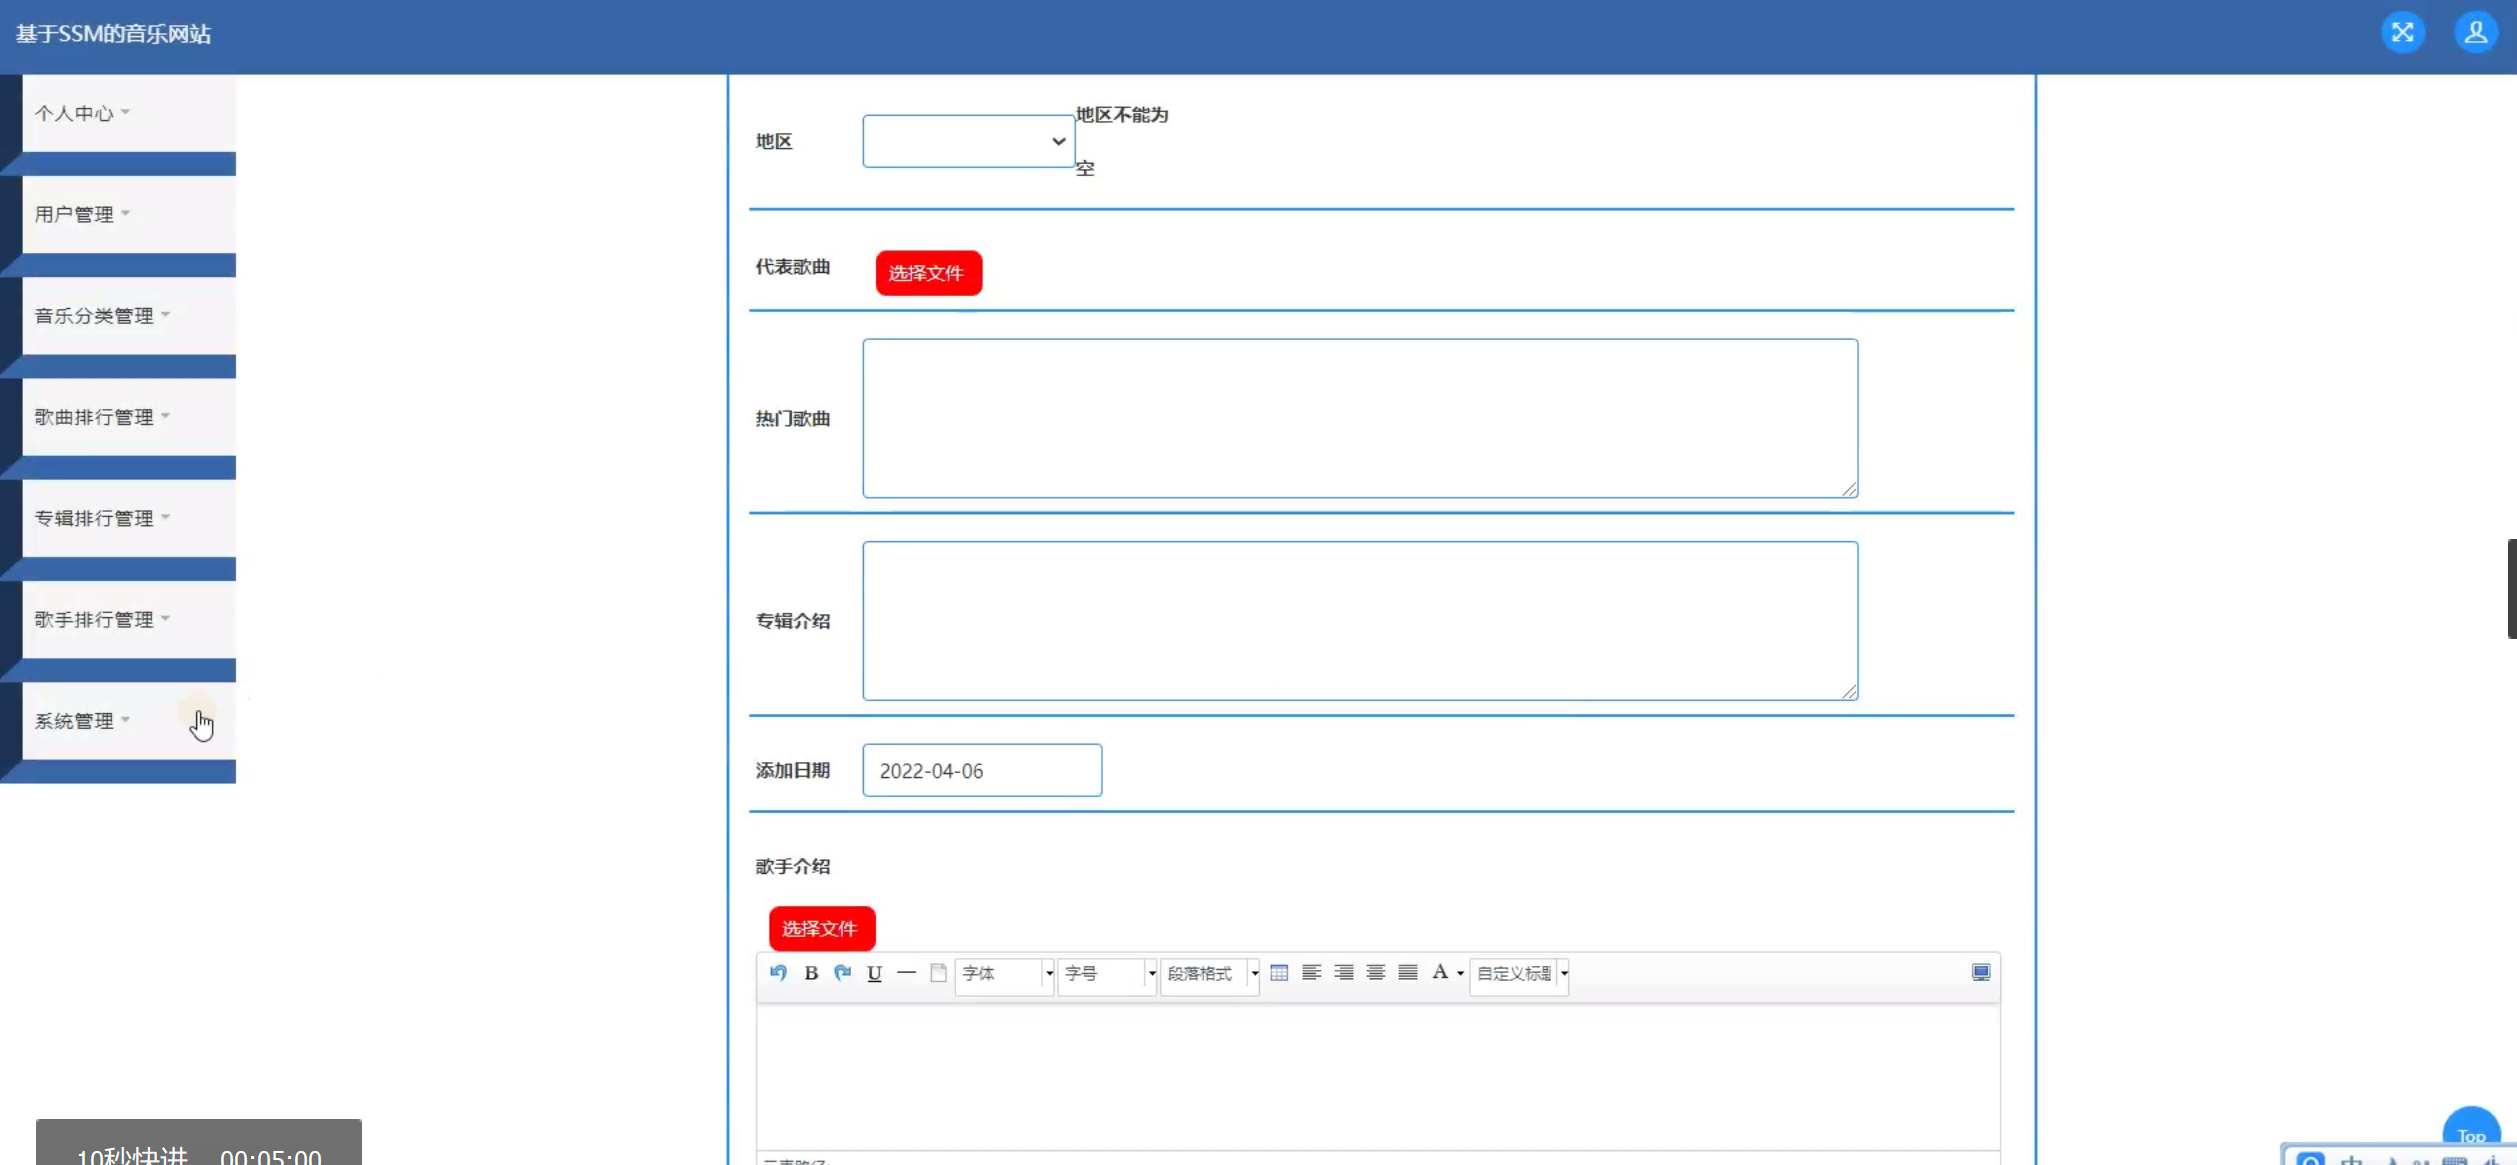
Task: Expand the 专辑排行管理 sidebar menu
Action: [129, 518]
